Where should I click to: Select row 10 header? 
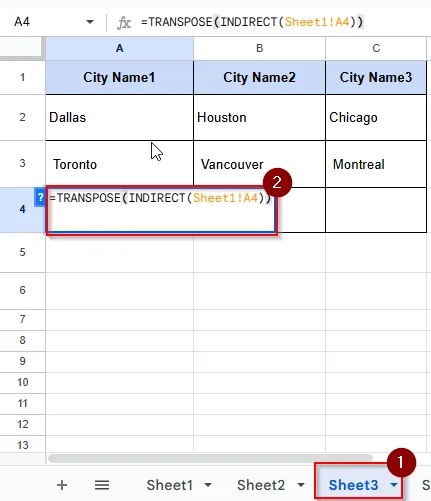(x=22, y=382)
